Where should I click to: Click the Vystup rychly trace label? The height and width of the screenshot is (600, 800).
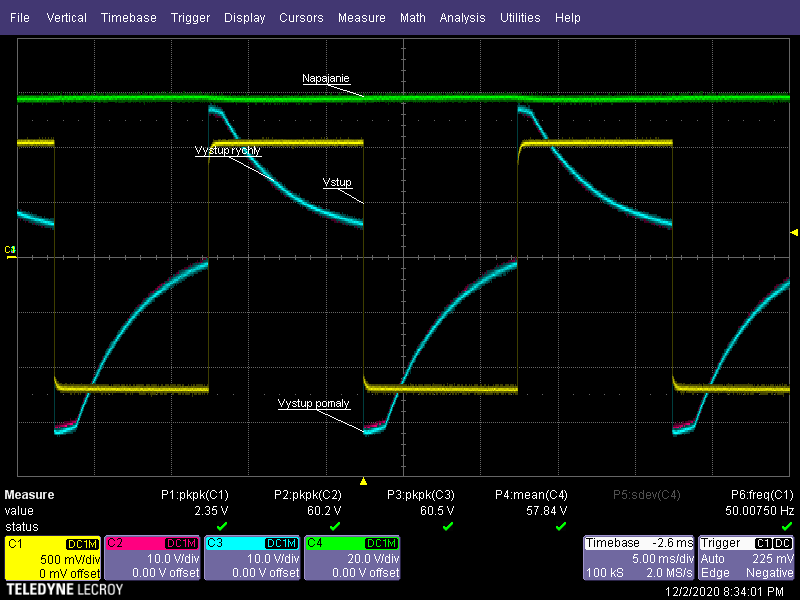(x=228, y=151)
